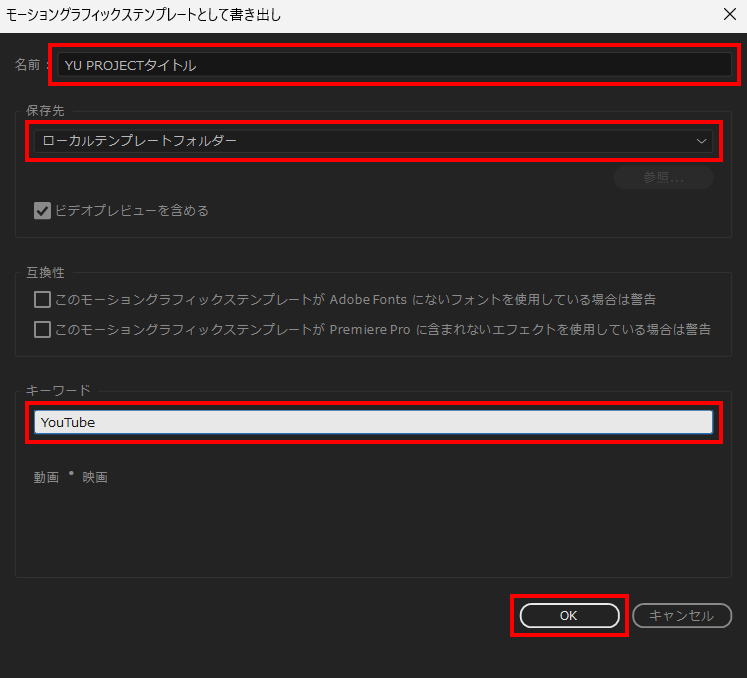747x678 pixels.
Task: Close the export dialog with the X button
Action: 730,14
